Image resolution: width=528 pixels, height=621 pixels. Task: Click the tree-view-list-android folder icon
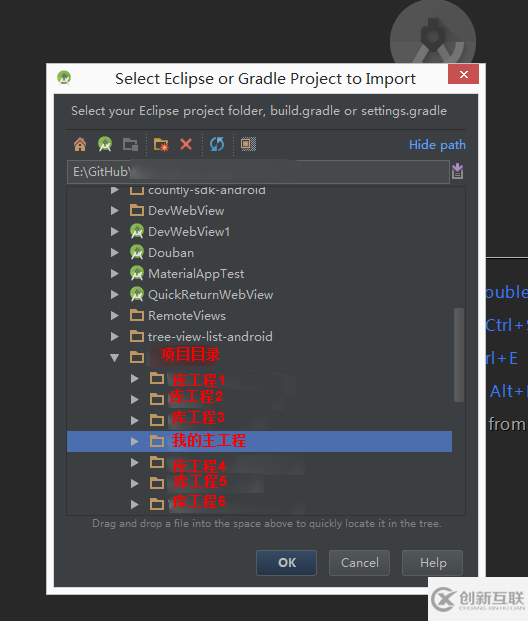tap(137, 337)
